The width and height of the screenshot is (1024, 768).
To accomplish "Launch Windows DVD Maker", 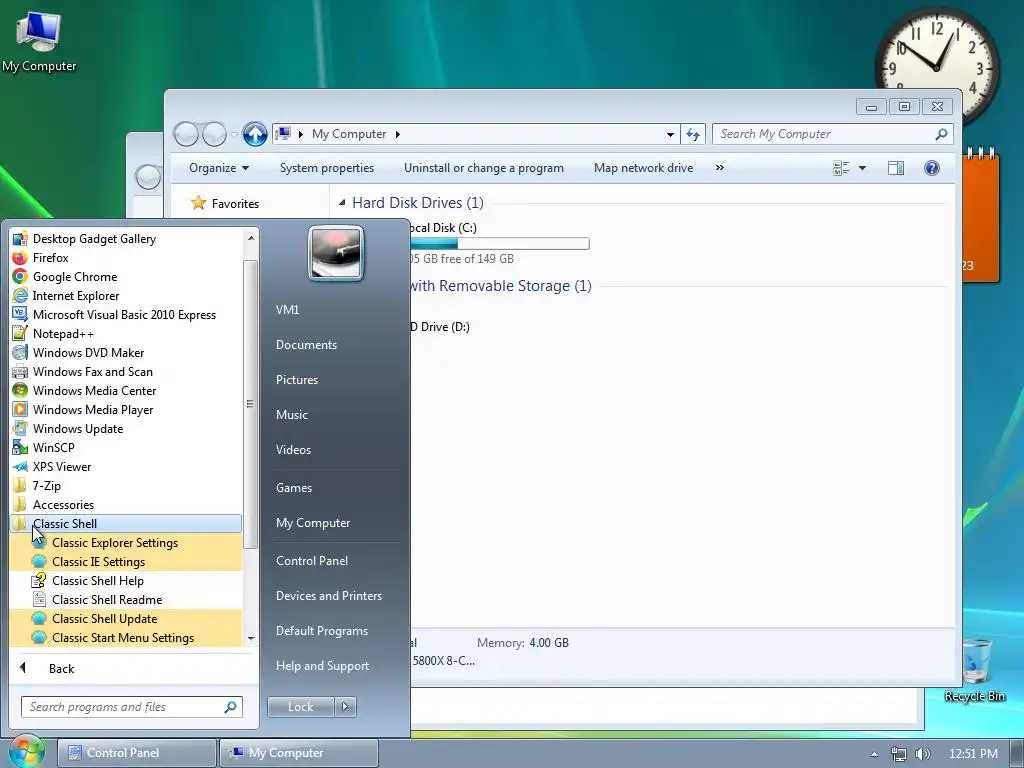I will pyautogui.click(x=125, y=353).
